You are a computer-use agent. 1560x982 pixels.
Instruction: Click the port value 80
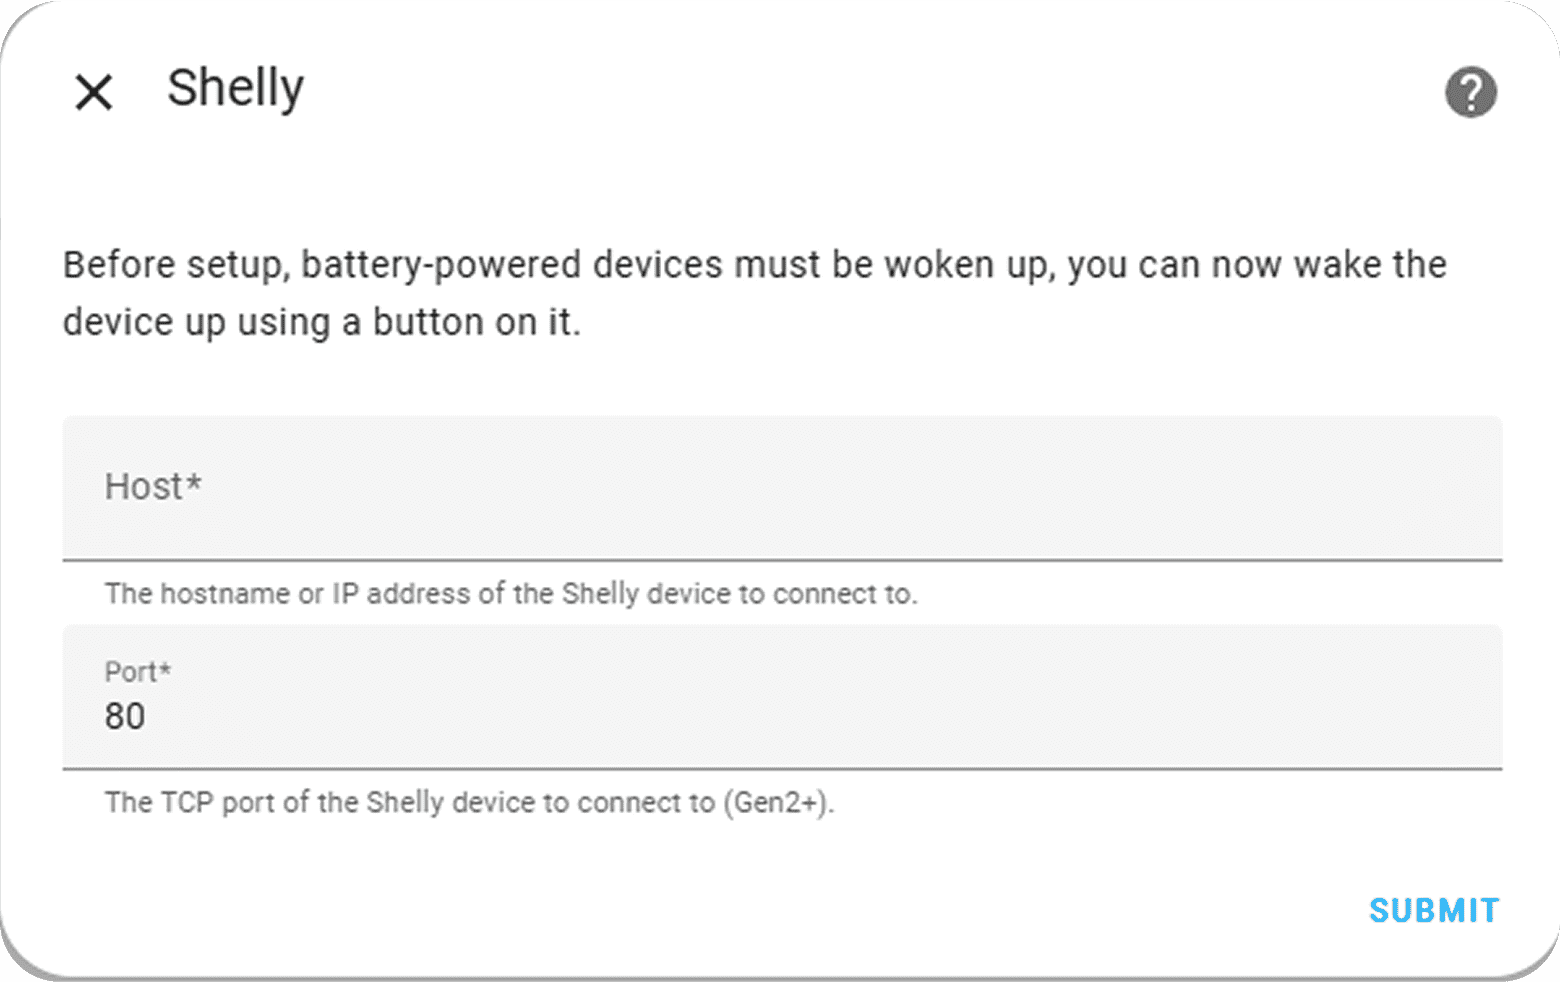tap(125, 717)
